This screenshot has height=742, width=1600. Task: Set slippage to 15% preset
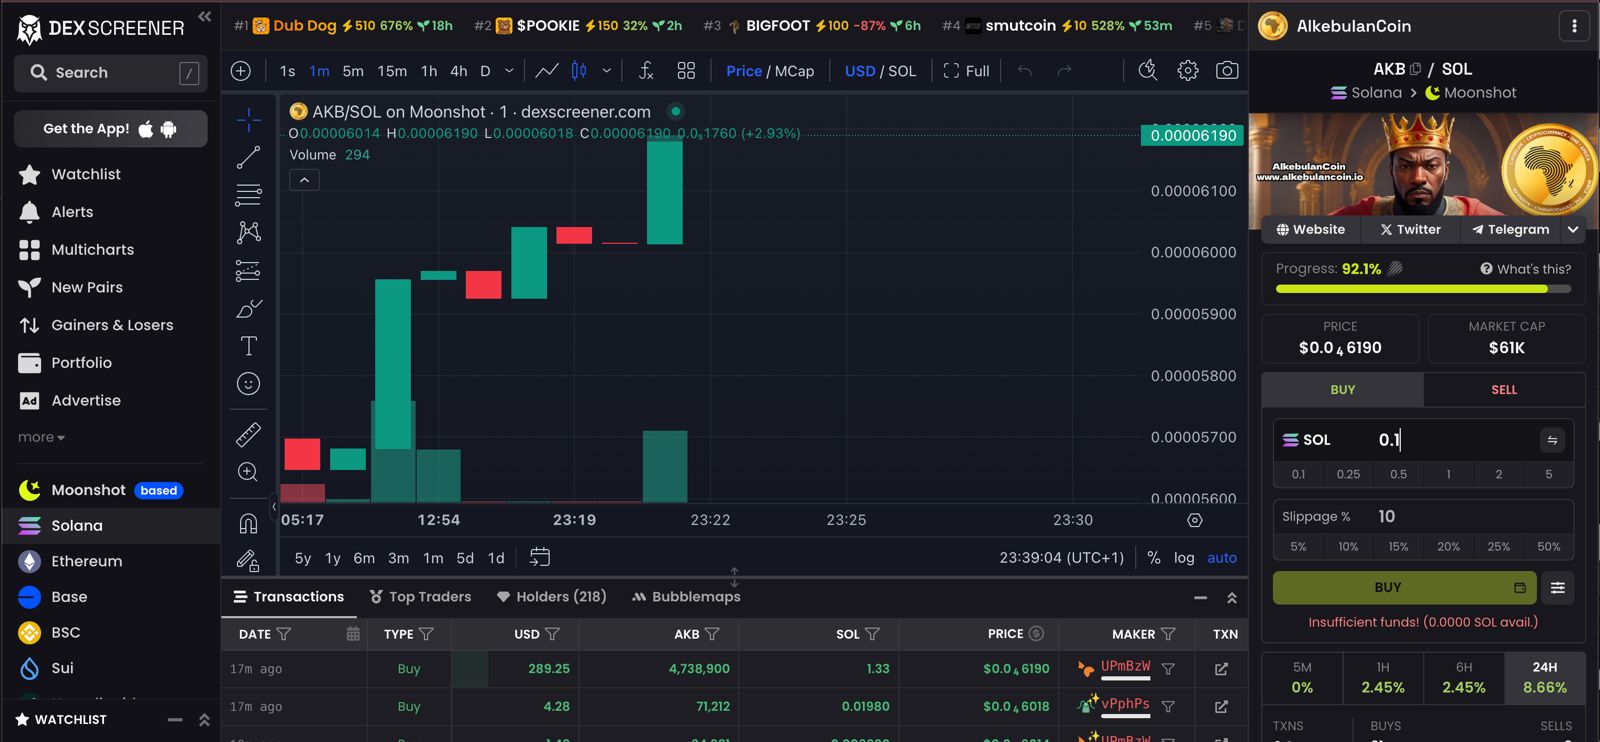pyautogui.click(x=1398, y=546)
